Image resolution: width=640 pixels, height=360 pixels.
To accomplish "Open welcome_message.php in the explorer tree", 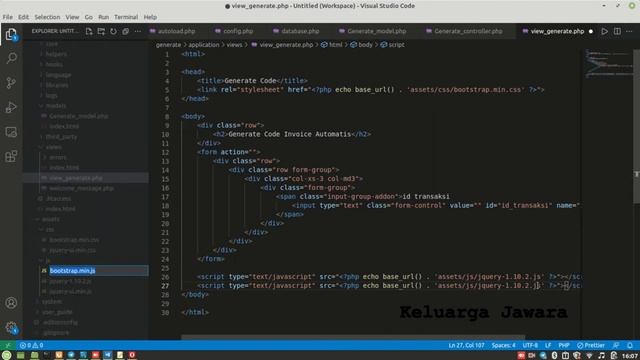I will pyautogui.click(x=81, y=188).
